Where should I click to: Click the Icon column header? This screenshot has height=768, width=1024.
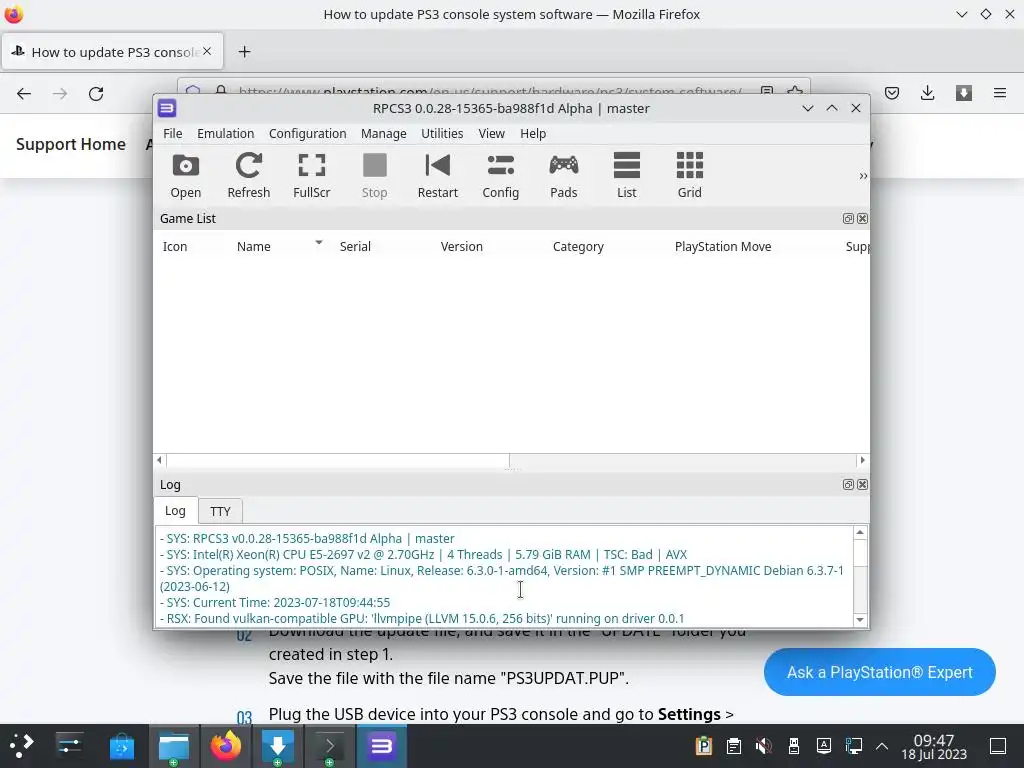pos(174,246)
